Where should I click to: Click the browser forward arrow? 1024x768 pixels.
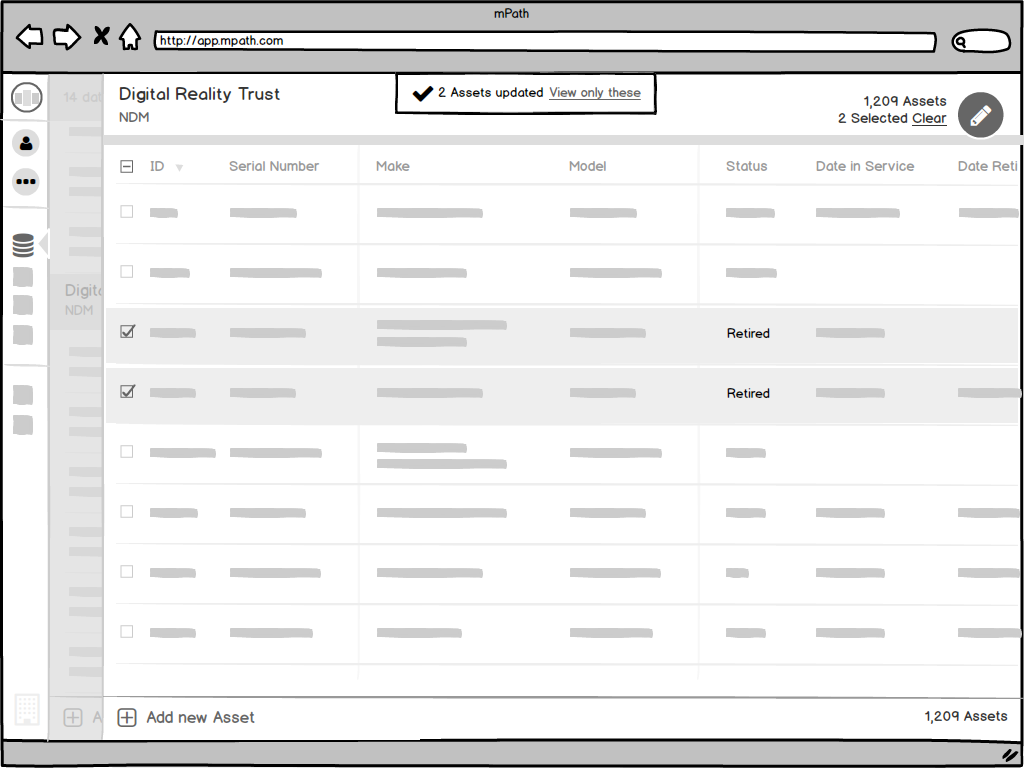coord(66,36)
